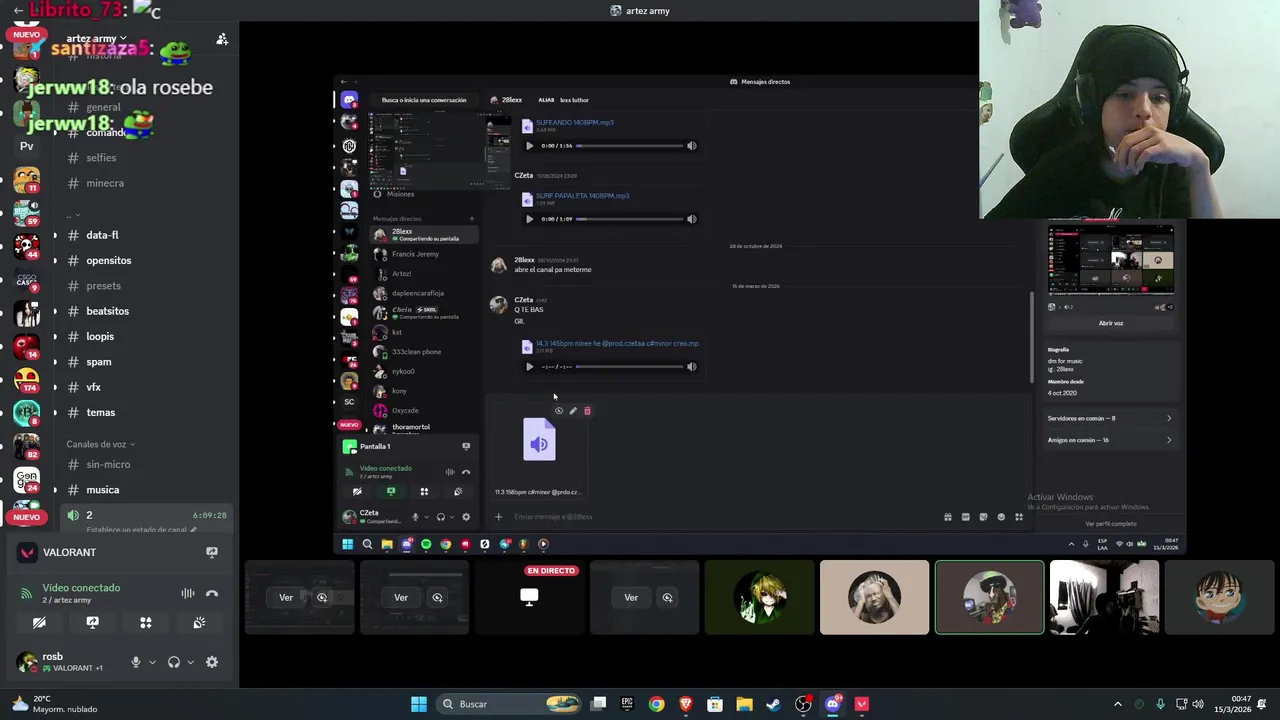Click Abrir voz in profile panel
Viewport: 1280px width, 720px height.
(x=1110, y=323)
